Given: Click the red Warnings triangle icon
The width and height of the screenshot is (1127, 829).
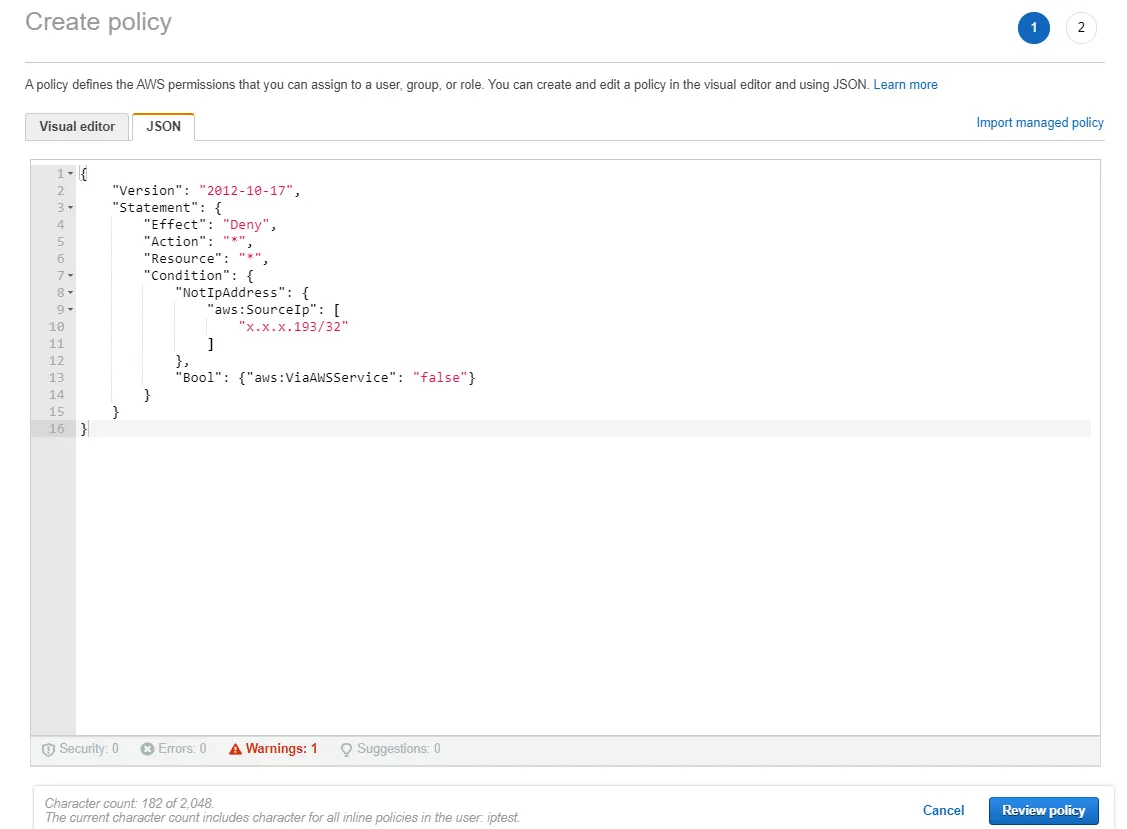Looking at the screenshot, I should [235, 749].
